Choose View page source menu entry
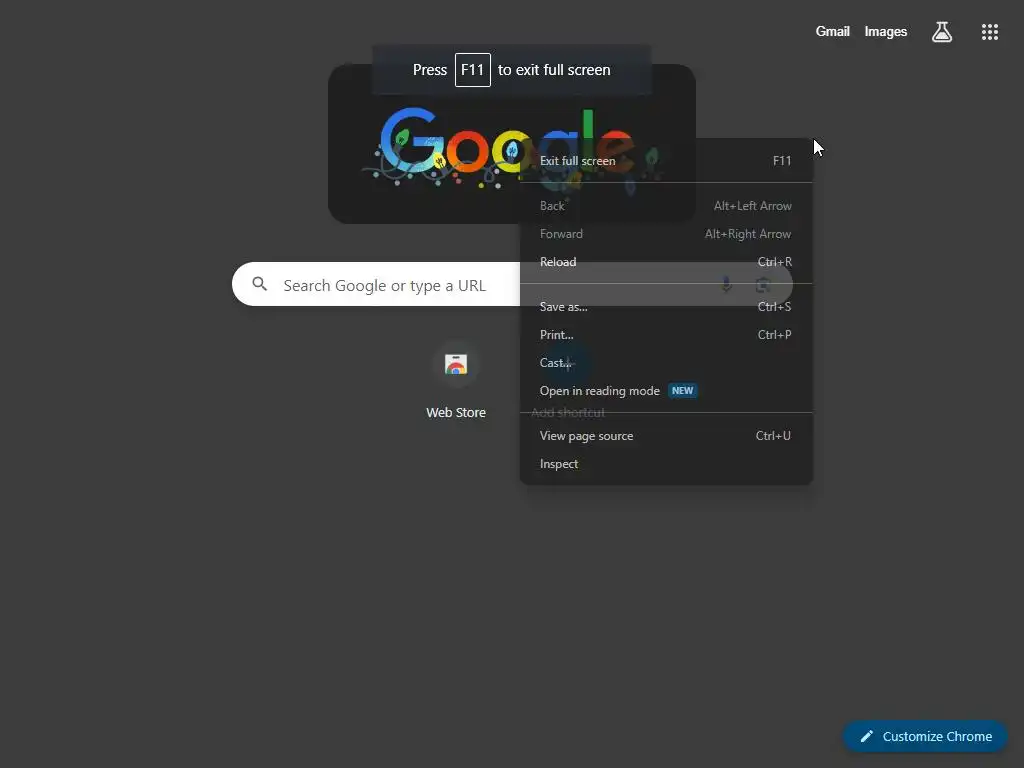The width and height of the screenshot is (1024, 768). [x=666, y=436]
